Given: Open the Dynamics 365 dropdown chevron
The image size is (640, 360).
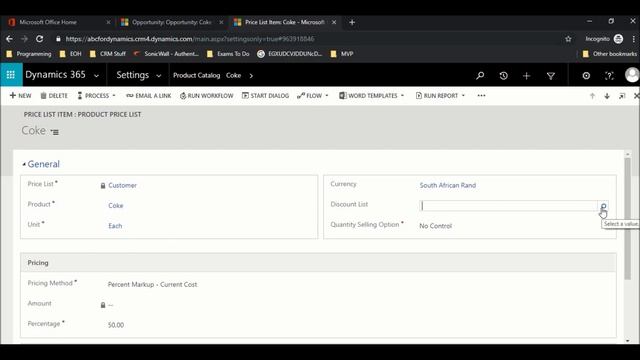Looking at the screenshot, I should pyautogui.click(x=96, y=76).
